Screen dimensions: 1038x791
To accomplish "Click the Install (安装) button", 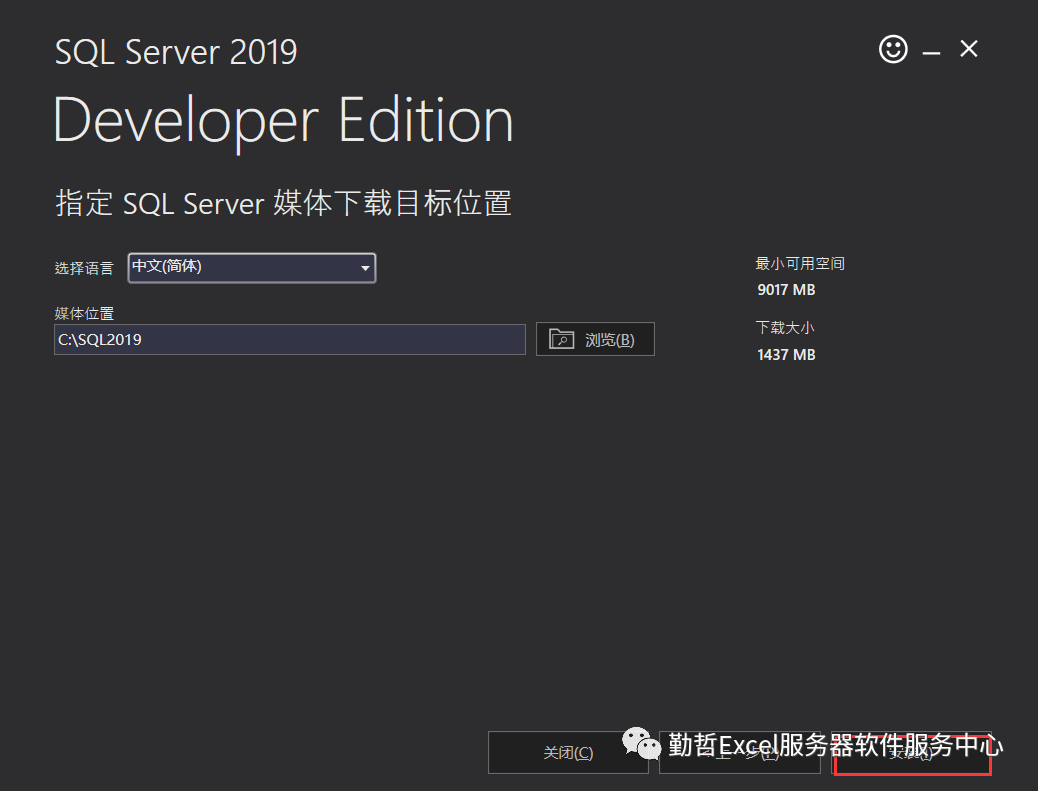I will (912, 753).
